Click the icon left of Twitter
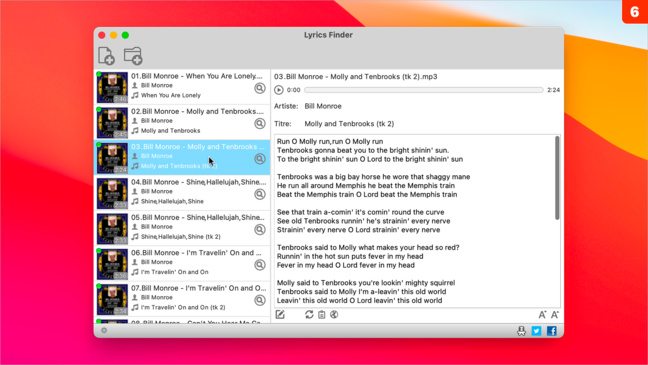This screenshot has height=365, width=648. (x=521, y=331)
